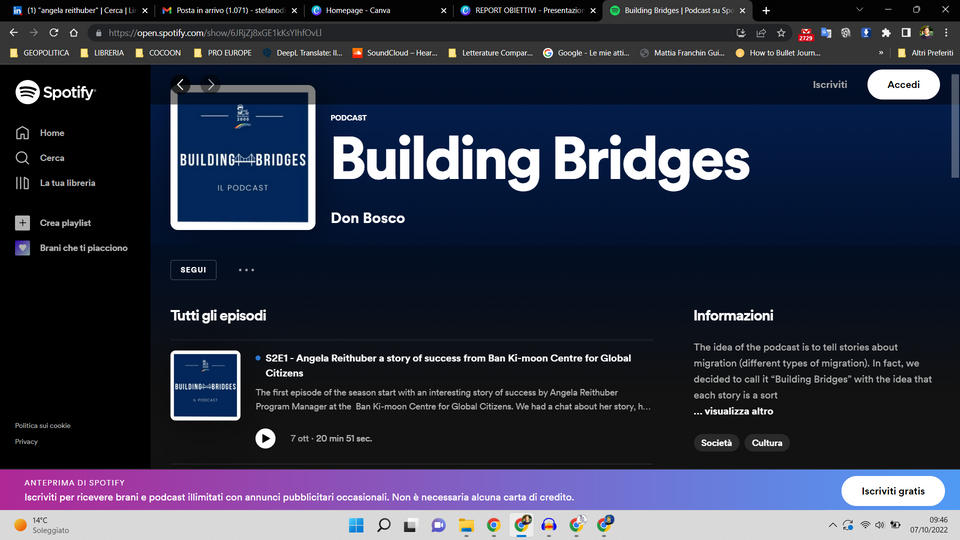Go forward with Spotify right arrow
The height and width of the screenshot is (540, 960).
click(211, 84)
